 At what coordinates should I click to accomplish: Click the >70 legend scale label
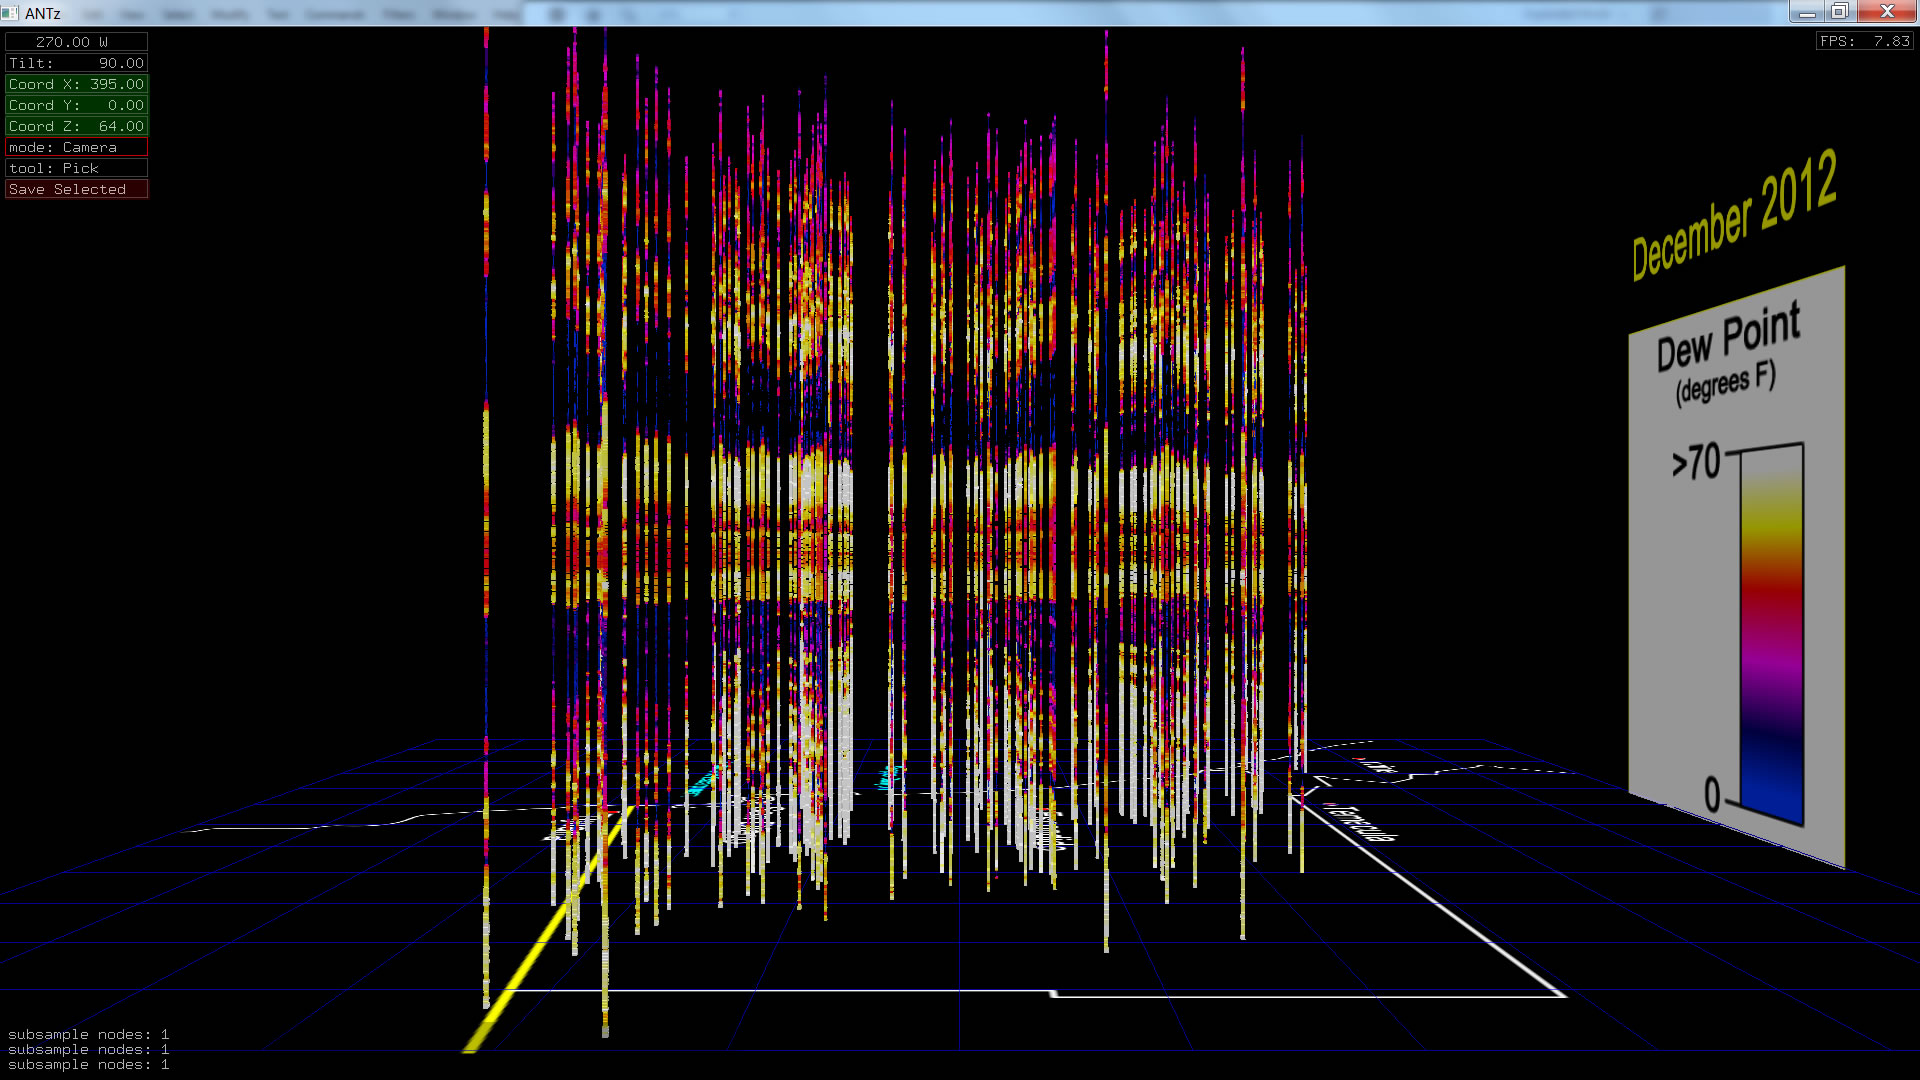pos(1696,462)
